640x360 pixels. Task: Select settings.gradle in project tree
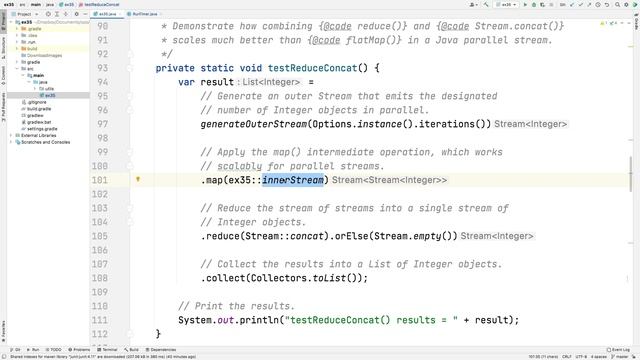pyautogui.click(x=39, y=129)
